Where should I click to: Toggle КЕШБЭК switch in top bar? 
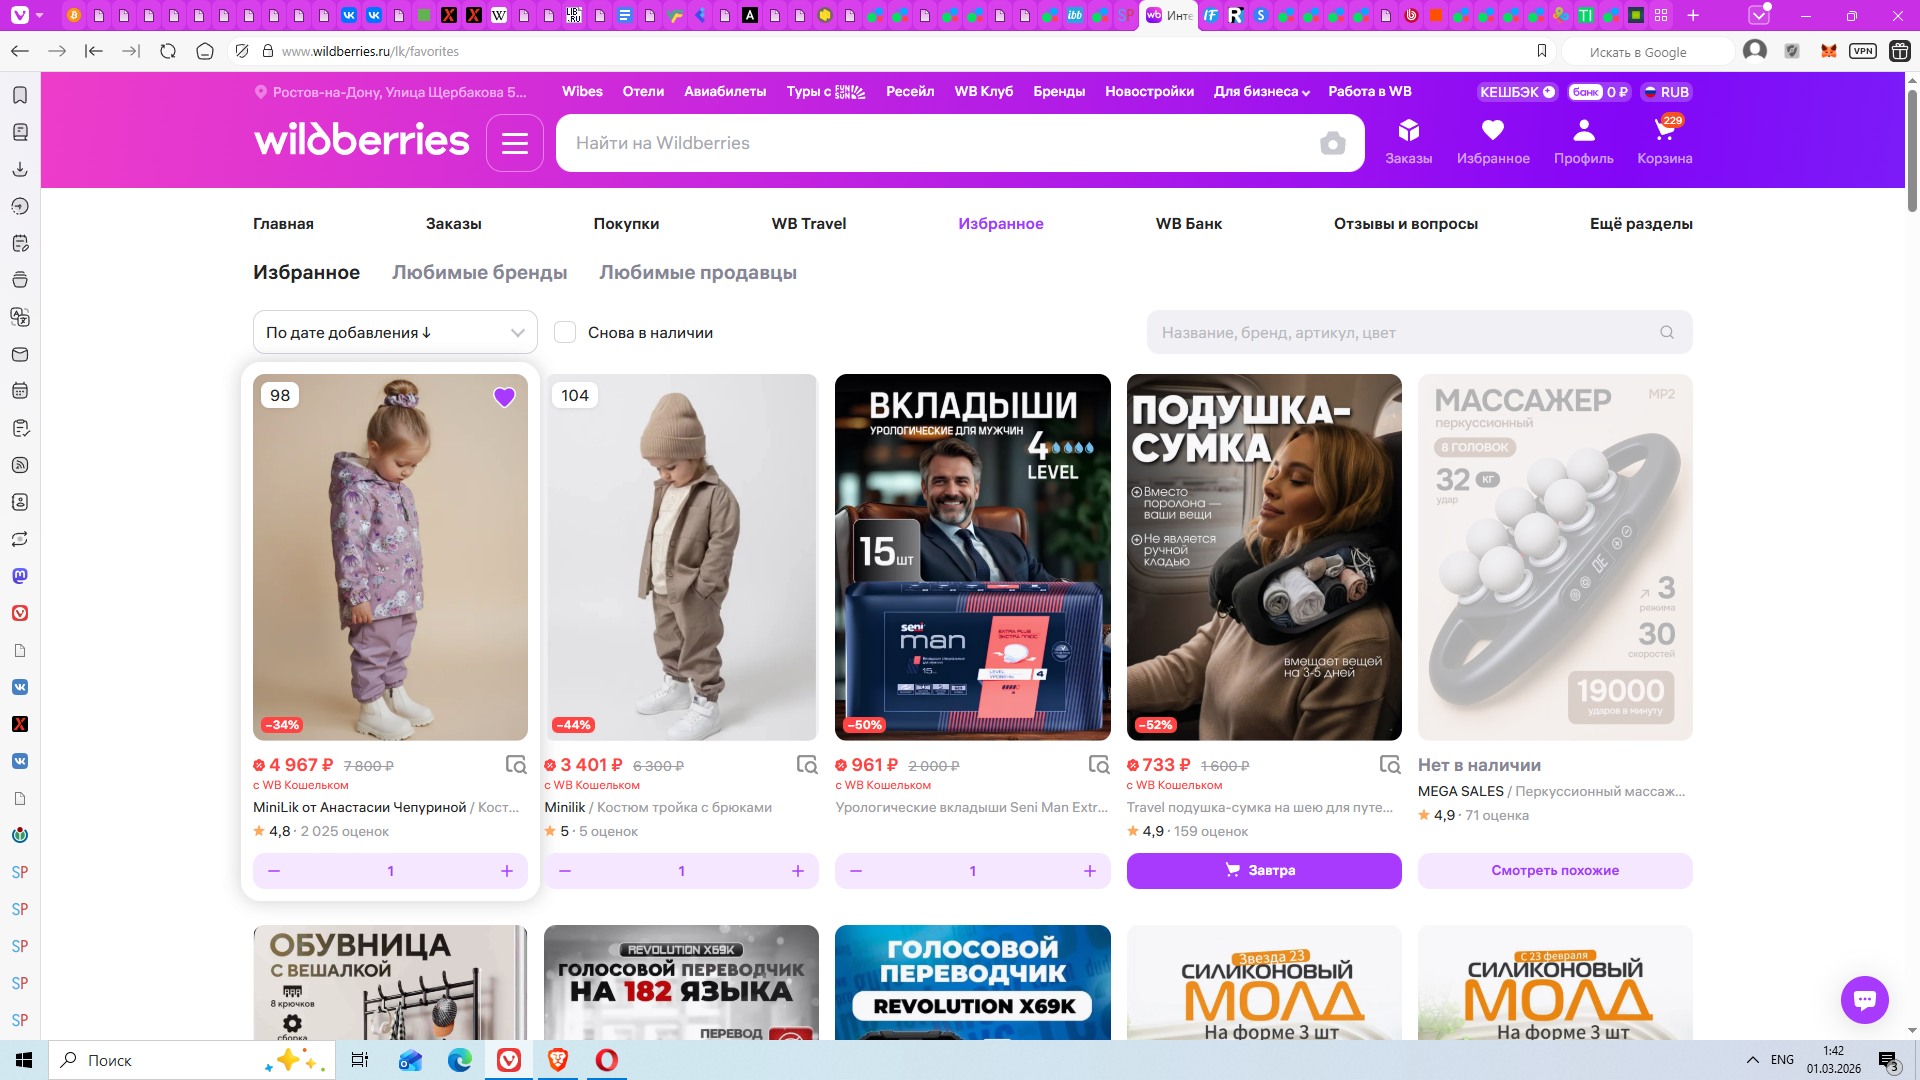(x=1517, y=92)
